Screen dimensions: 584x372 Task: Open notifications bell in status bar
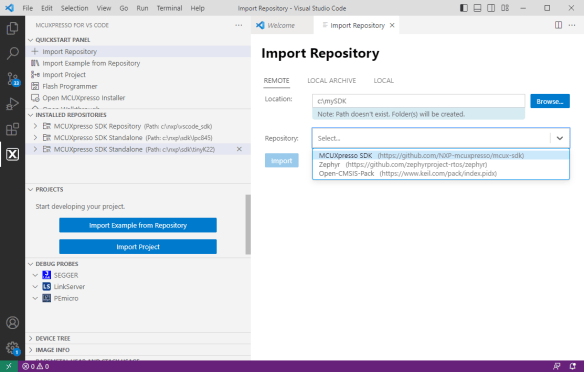click(x=572, y=366)
